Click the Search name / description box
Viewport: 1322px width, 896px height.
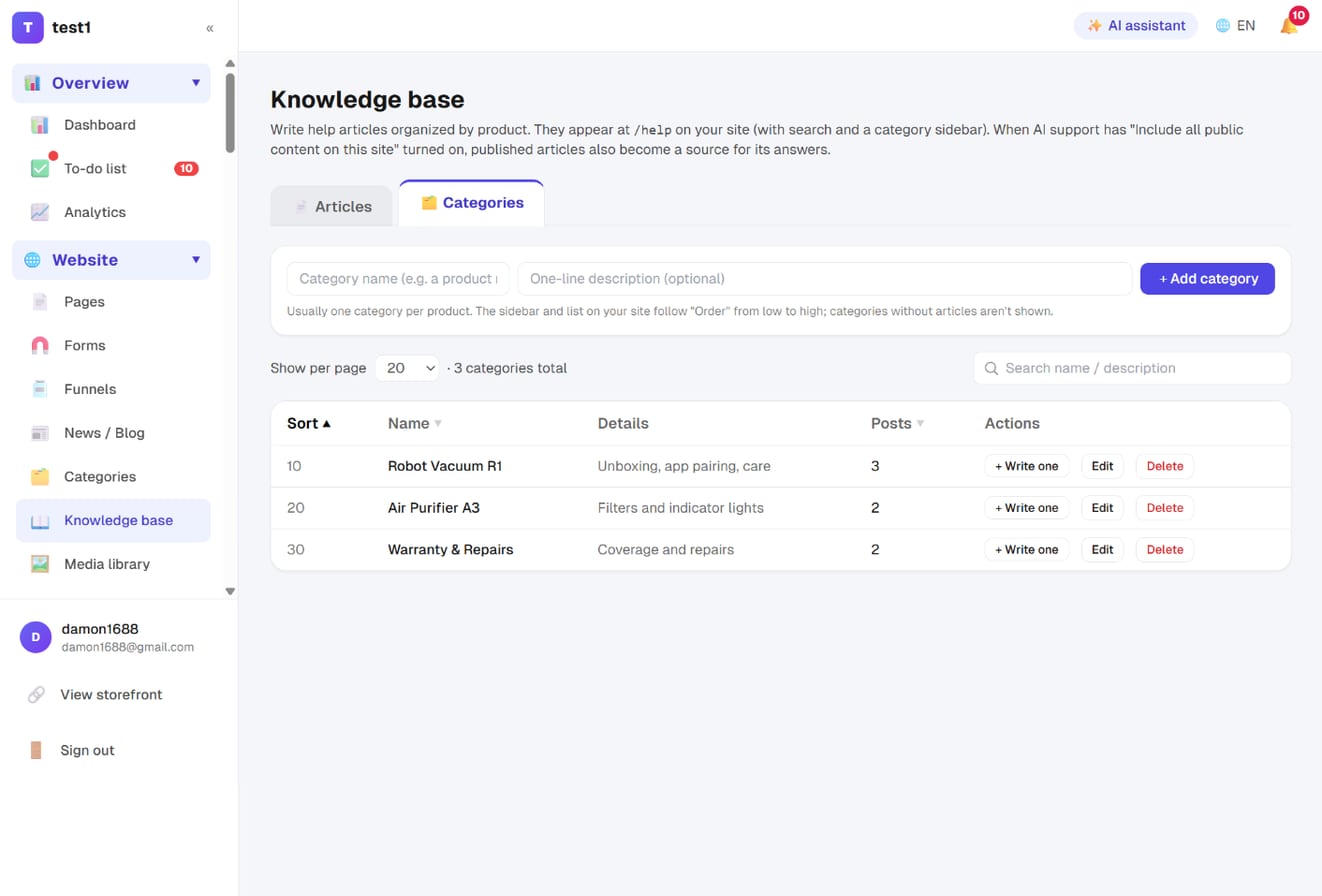pyautogui.click(x=1132, y=368)
